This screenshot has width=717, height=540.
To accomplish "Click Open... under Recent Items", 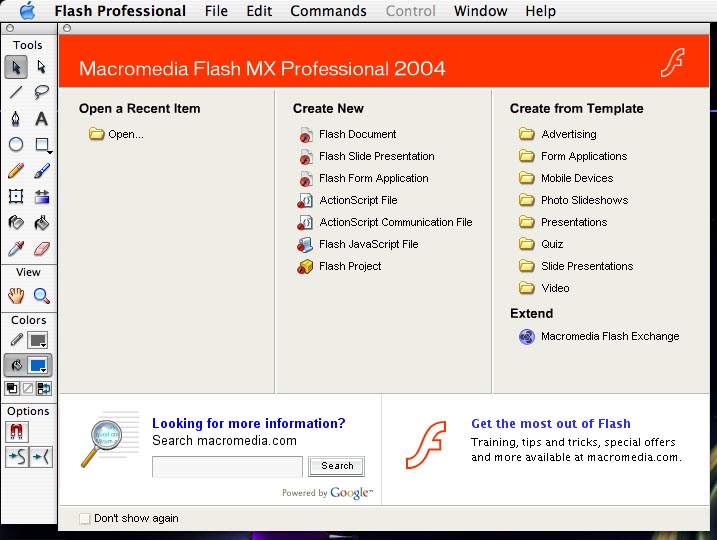I will click(x=116, y=134).
